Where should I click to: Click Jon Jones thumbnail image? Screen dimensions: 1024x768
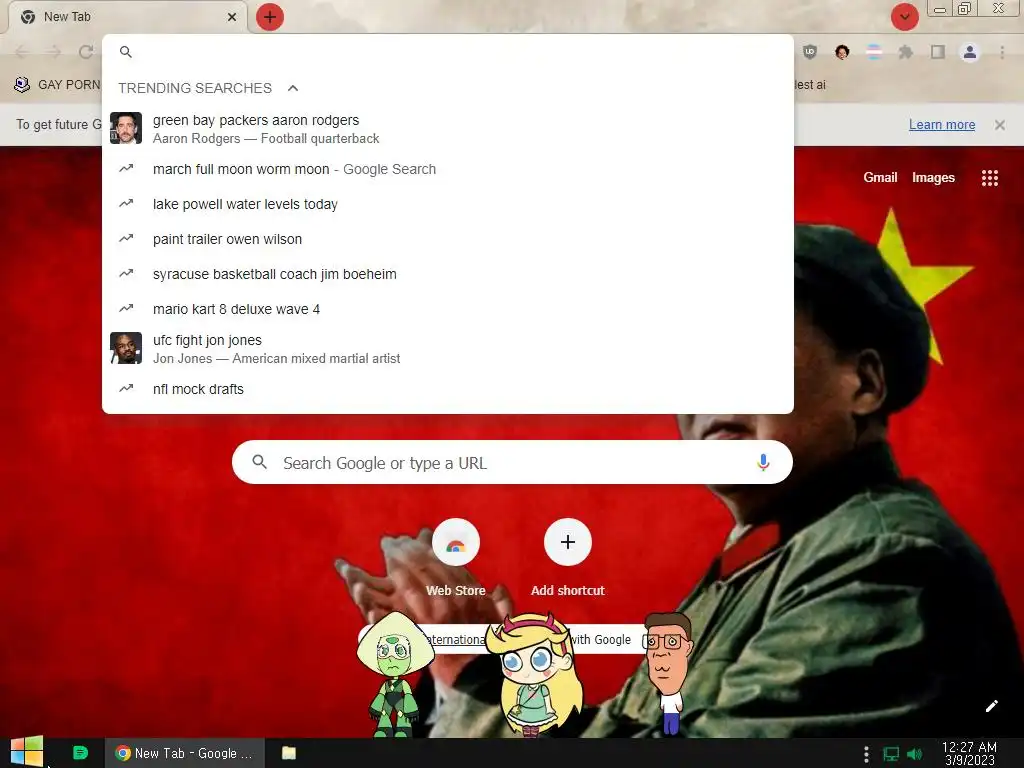(126, 348)
